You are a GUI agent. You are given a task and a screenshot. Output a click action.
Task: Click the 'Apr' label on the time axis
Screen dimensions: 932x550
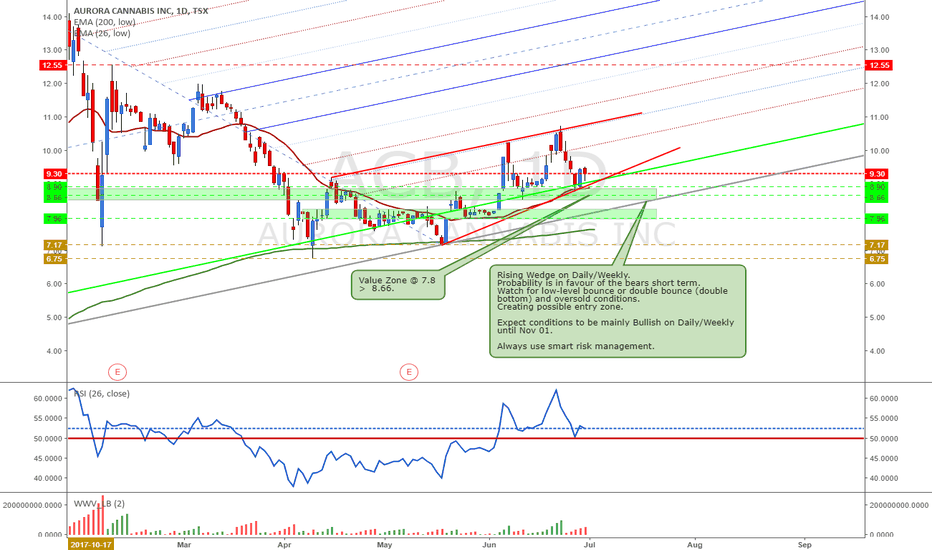click(284, 544)
